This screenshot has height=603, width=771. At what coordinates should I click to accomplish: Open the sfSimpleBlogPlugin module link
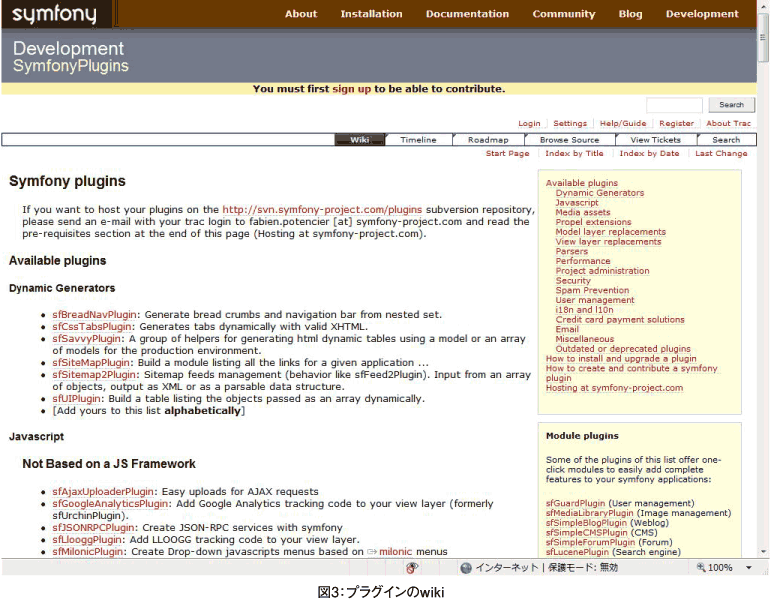coord(586,523)
